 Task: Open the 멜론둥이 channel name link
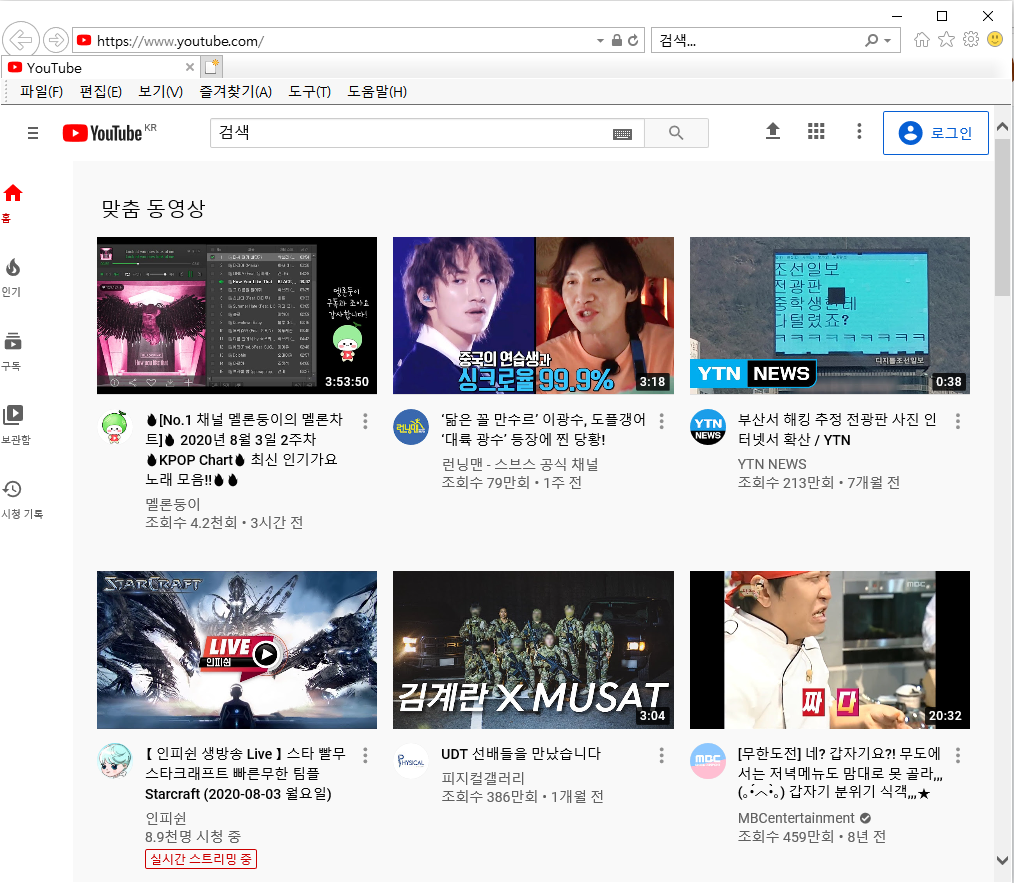pyautogui.click(x=173, y=504)
